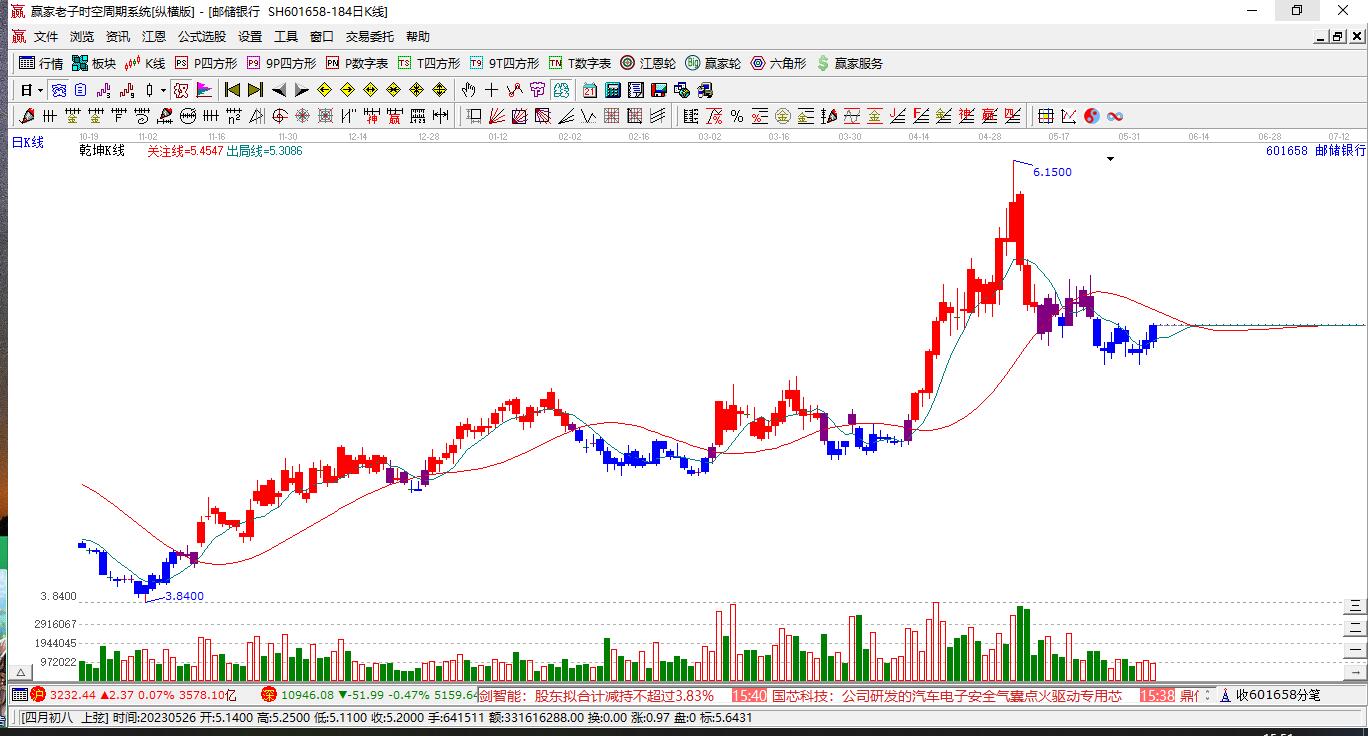Screen dimensions: 1368x736
Task: Click the colorful flag chart icon
Action: coord(203,90)
